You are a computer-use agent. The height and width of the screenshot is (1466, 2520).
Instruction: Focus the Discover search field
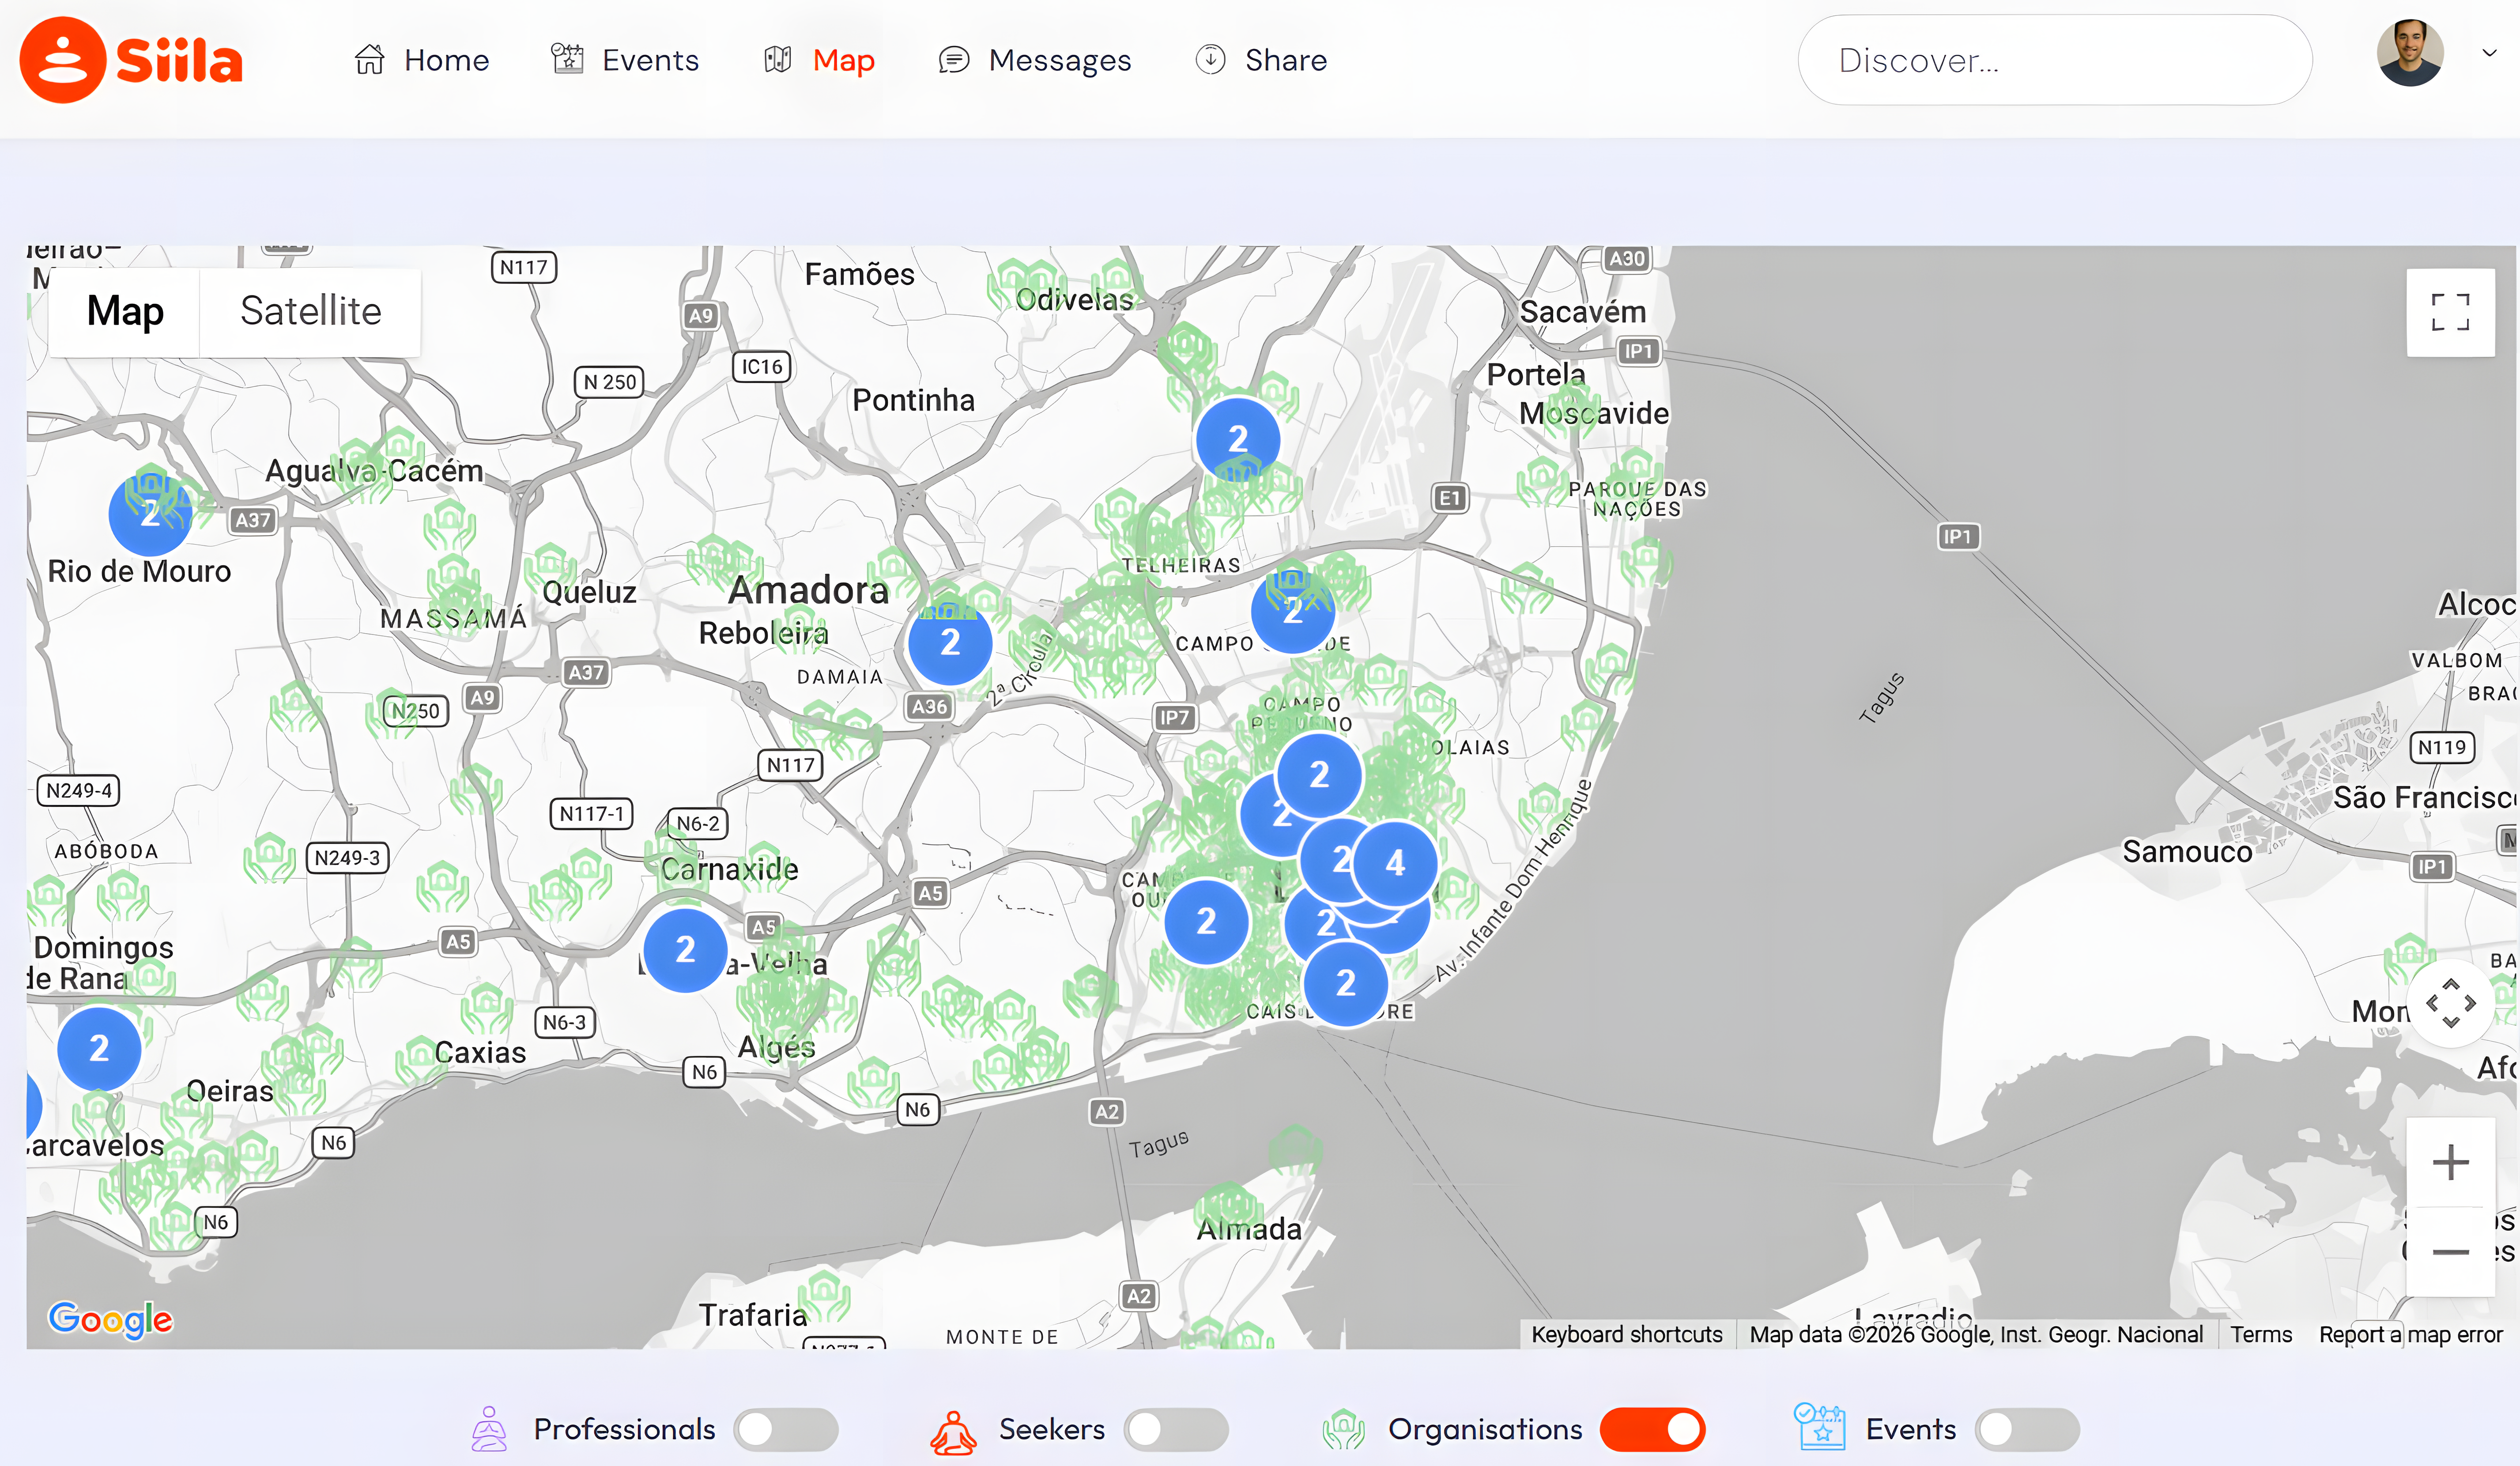2055,60
